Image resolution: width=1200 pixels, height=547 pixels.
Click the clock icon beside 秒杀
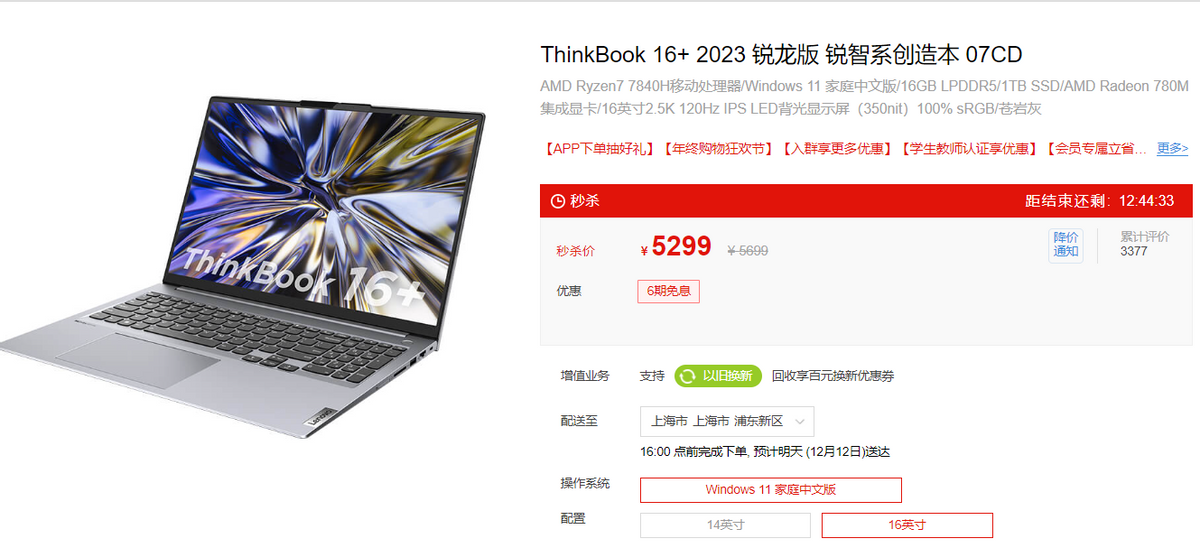point(558,201)
